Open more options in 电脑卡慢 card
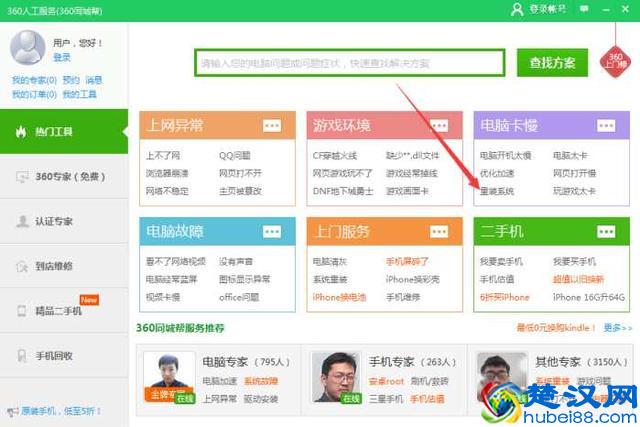 pyautogui.click(x=606, y=125)
